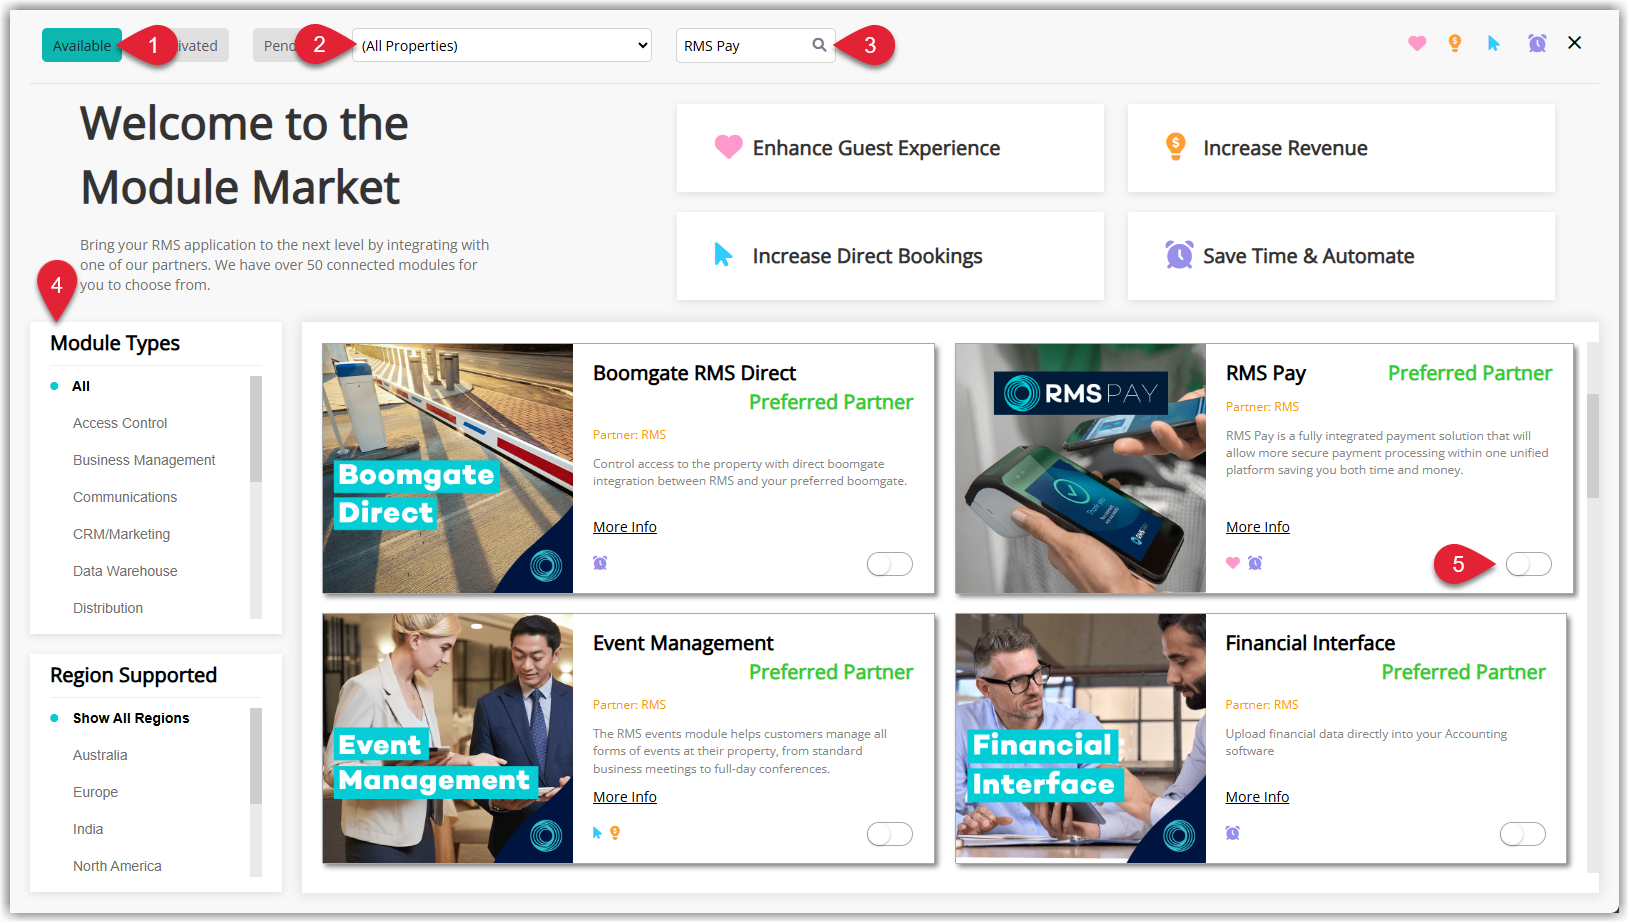
Task: Click the alarm clock icon on Save Time & Automate
Action: [1179, 255]
